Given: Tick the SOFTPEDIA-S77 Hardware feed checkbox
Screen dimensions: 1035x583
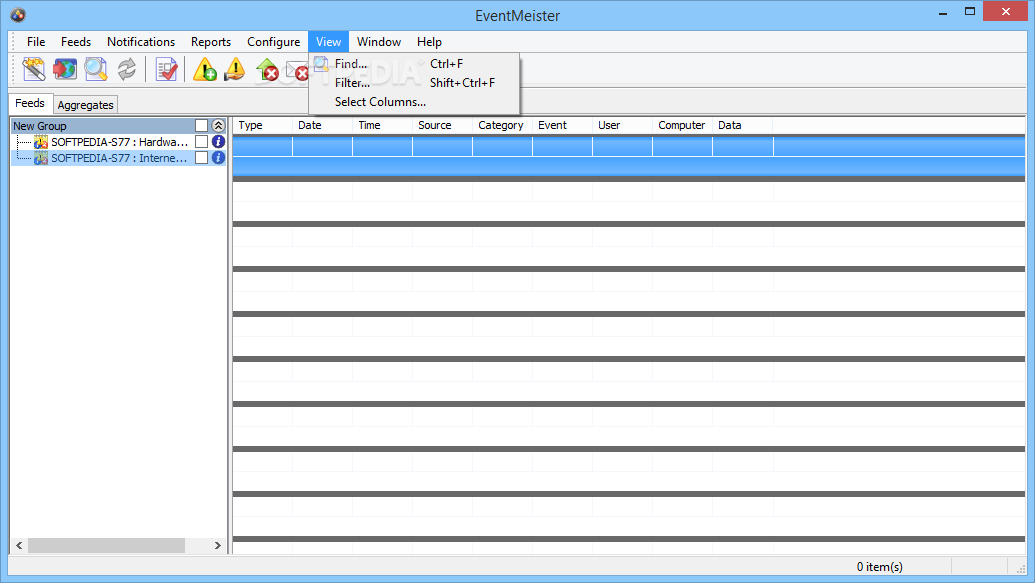Looking at the screenshot, I should (201, 141).
